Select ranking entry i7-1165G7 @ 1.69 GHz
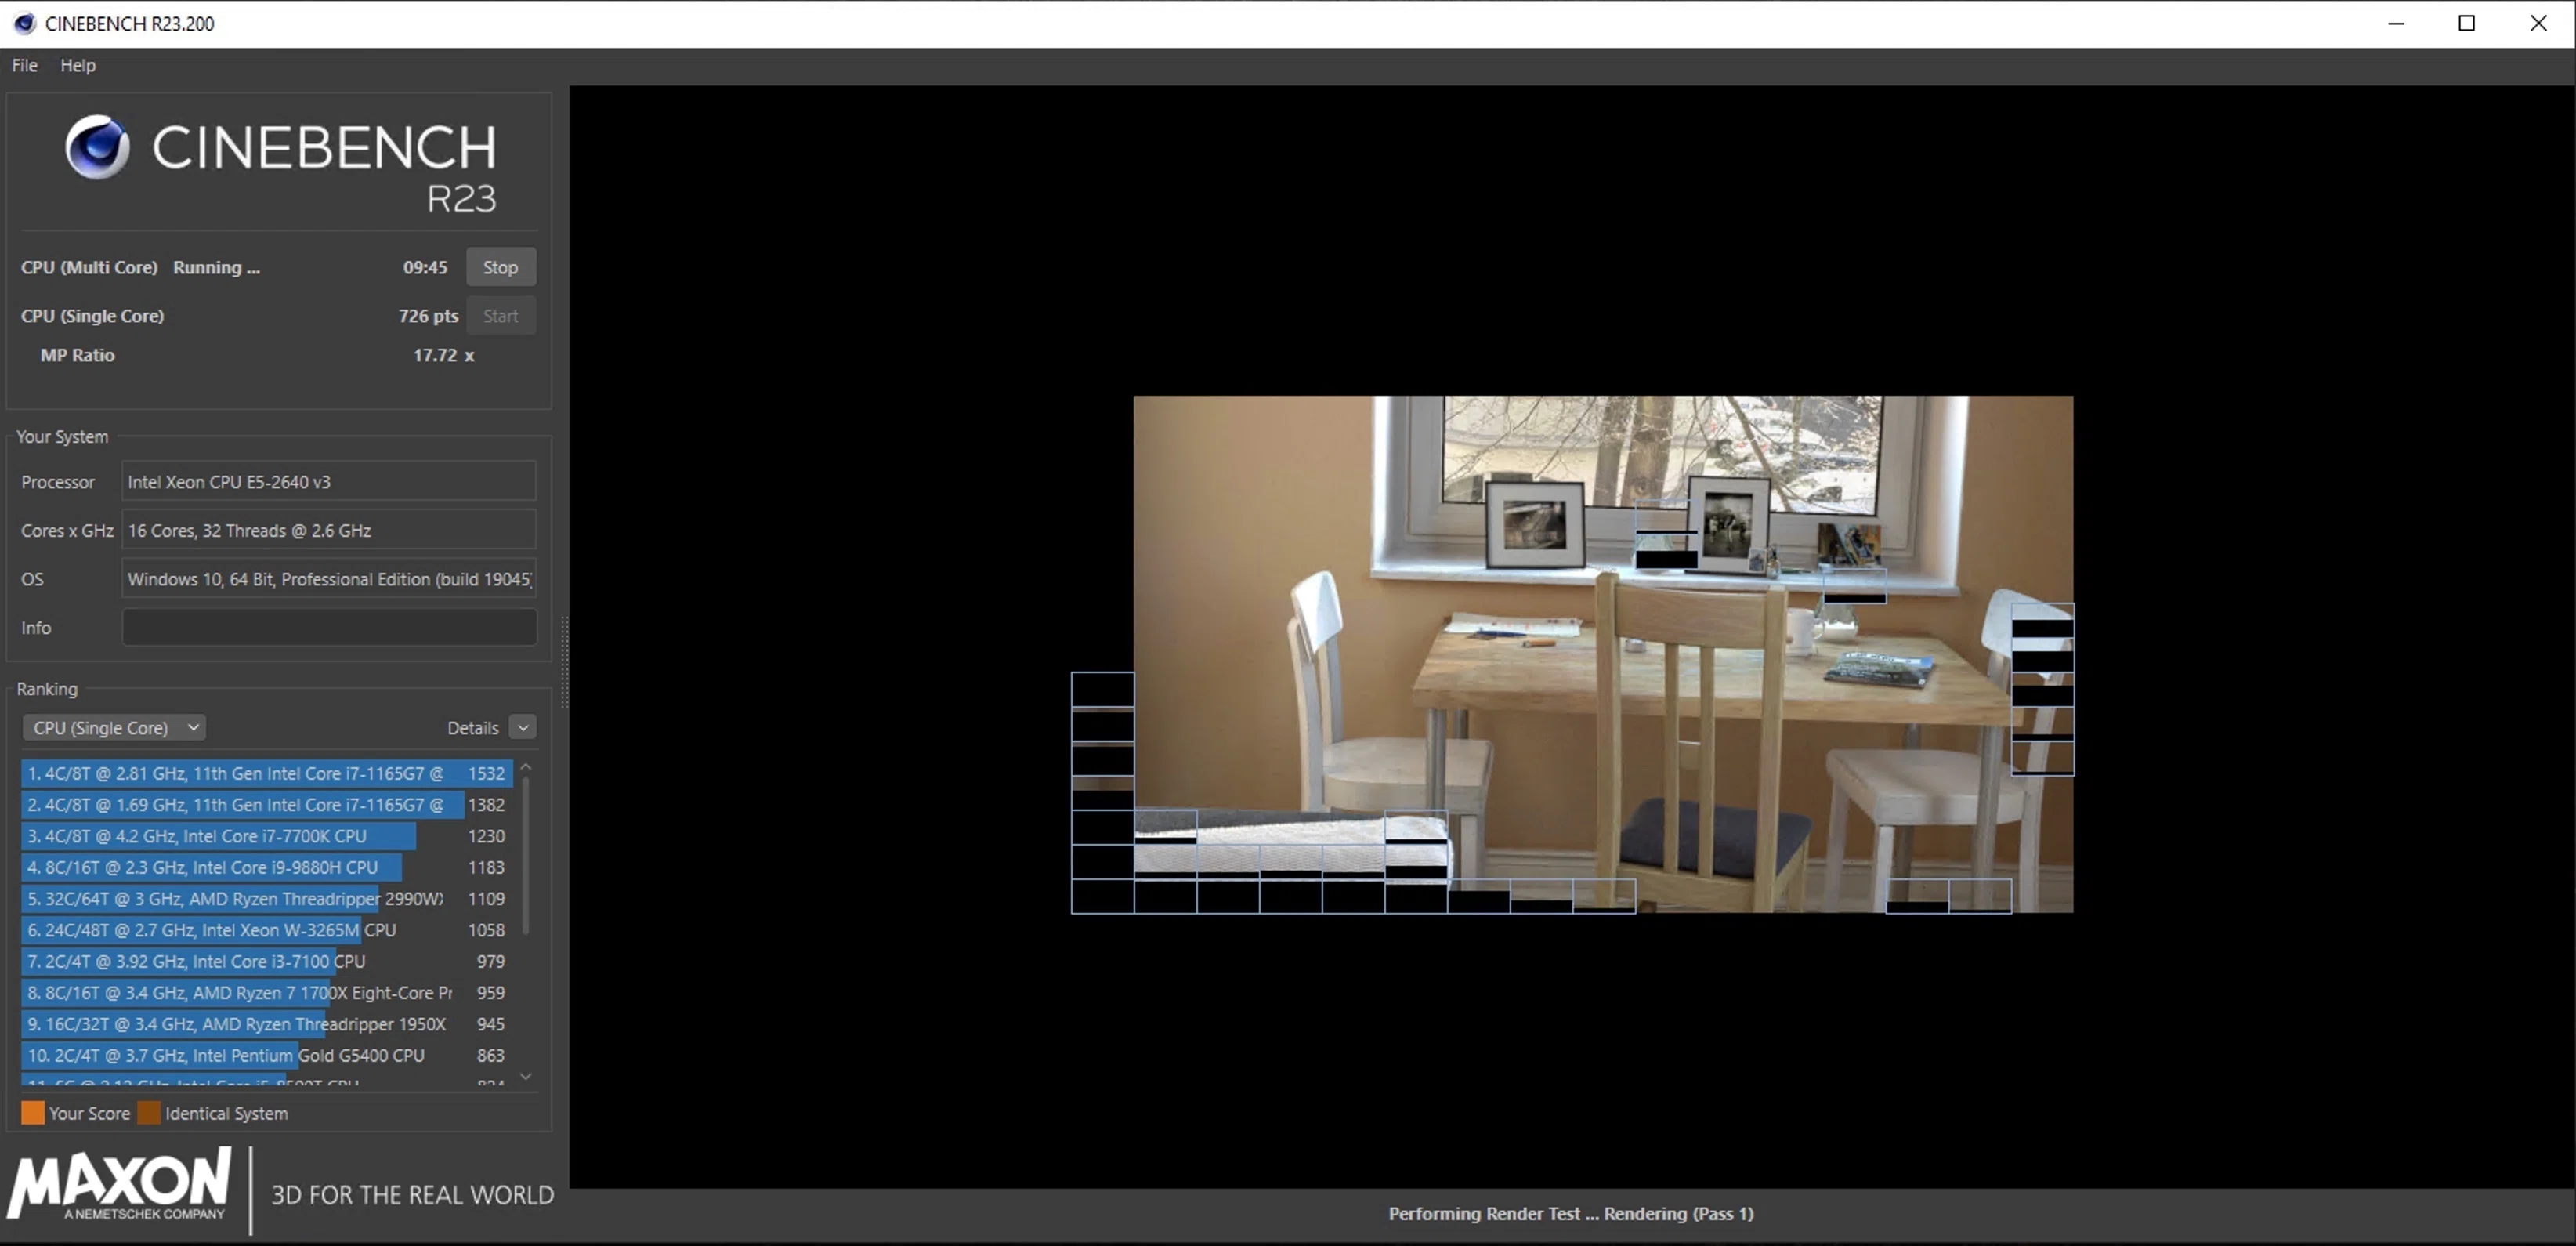Screen dimensions: 2576x1246 [266, 805]
